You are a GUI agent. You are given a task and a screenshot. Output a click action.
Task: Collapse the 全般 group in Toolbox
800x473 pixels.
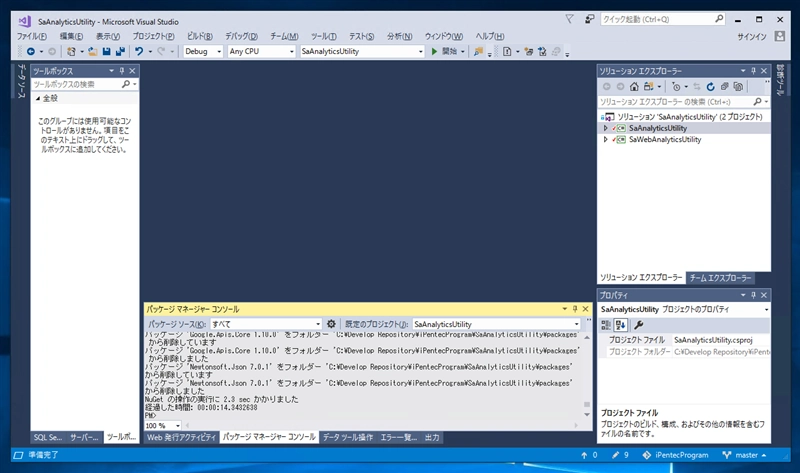pos(38,98)
